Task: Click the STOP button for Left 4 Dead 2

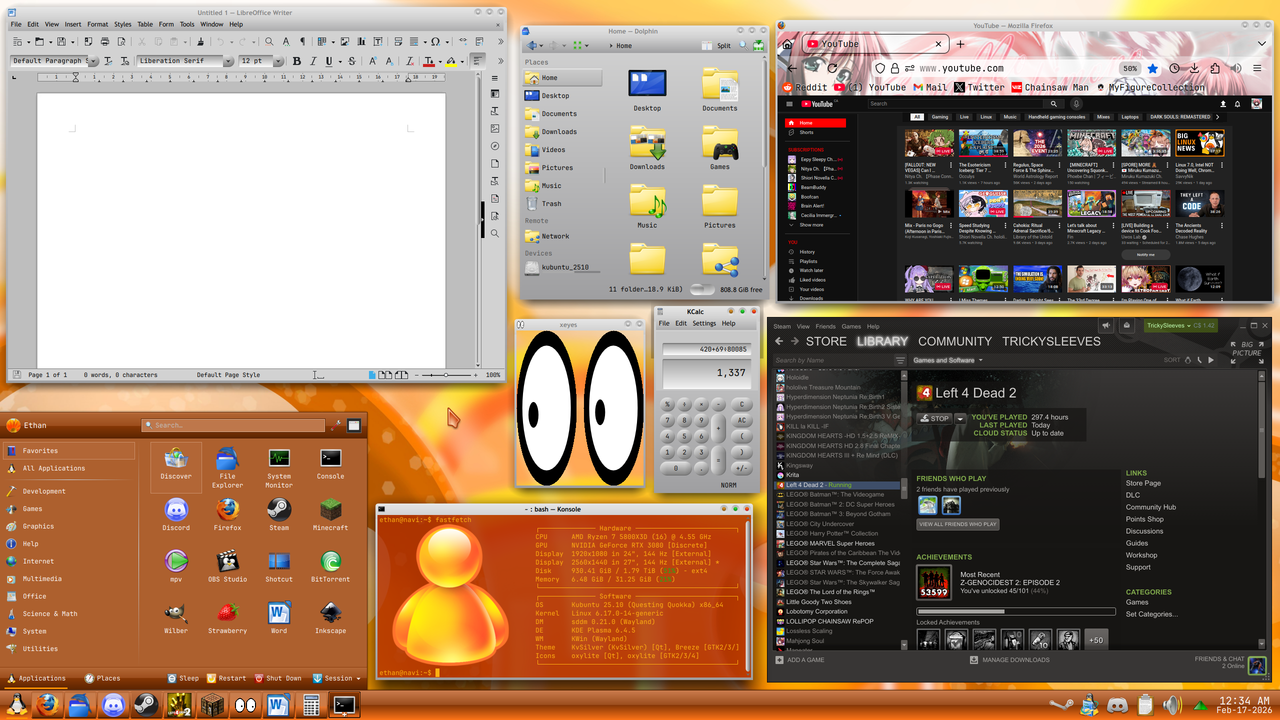Action: [x=934, y=419]
